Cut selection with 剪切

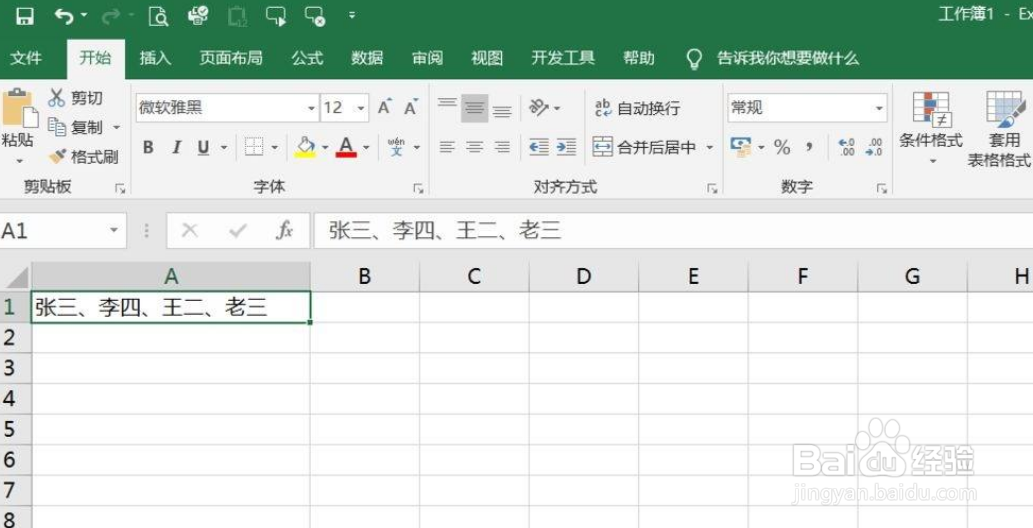pos(76,99)
